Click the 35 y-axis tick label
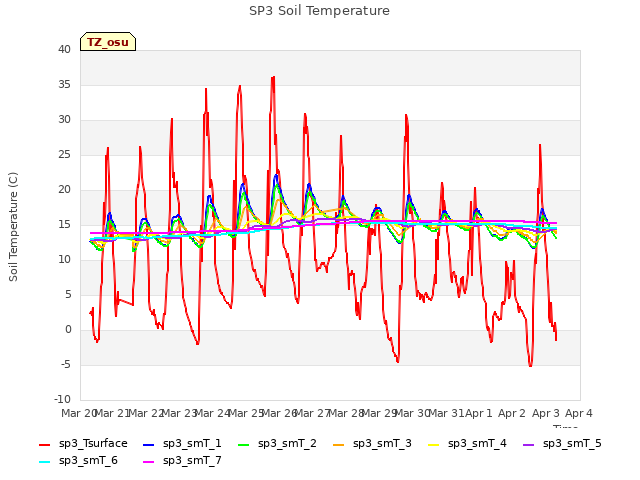This screenshot has width=640, height=480. (64, 84)
